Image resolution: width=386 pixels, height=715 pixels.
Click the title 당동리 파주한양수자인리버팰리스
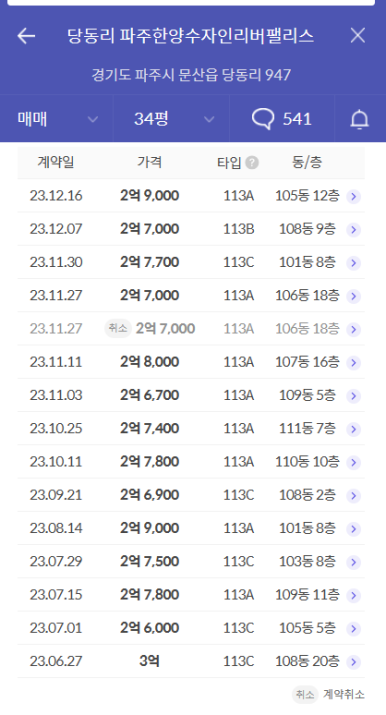point(190,36)
